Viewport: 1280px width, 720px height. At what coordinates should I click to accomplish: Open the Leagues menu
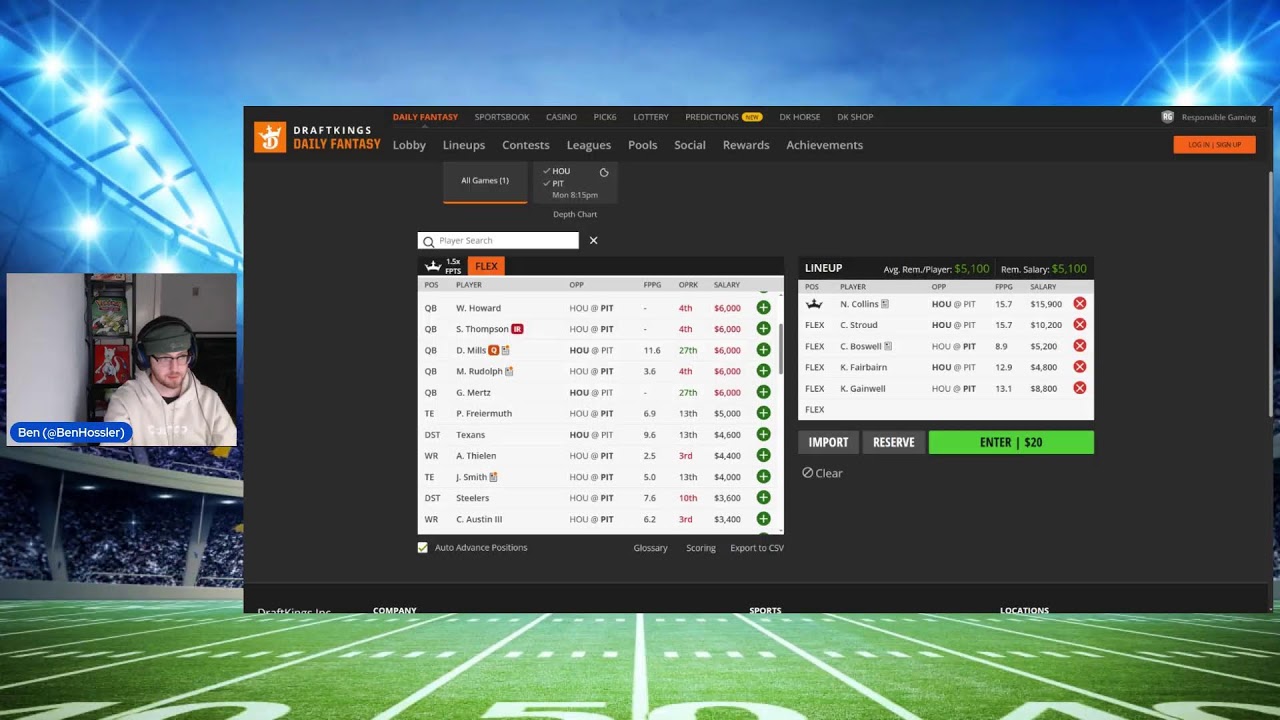pos(589,145)
